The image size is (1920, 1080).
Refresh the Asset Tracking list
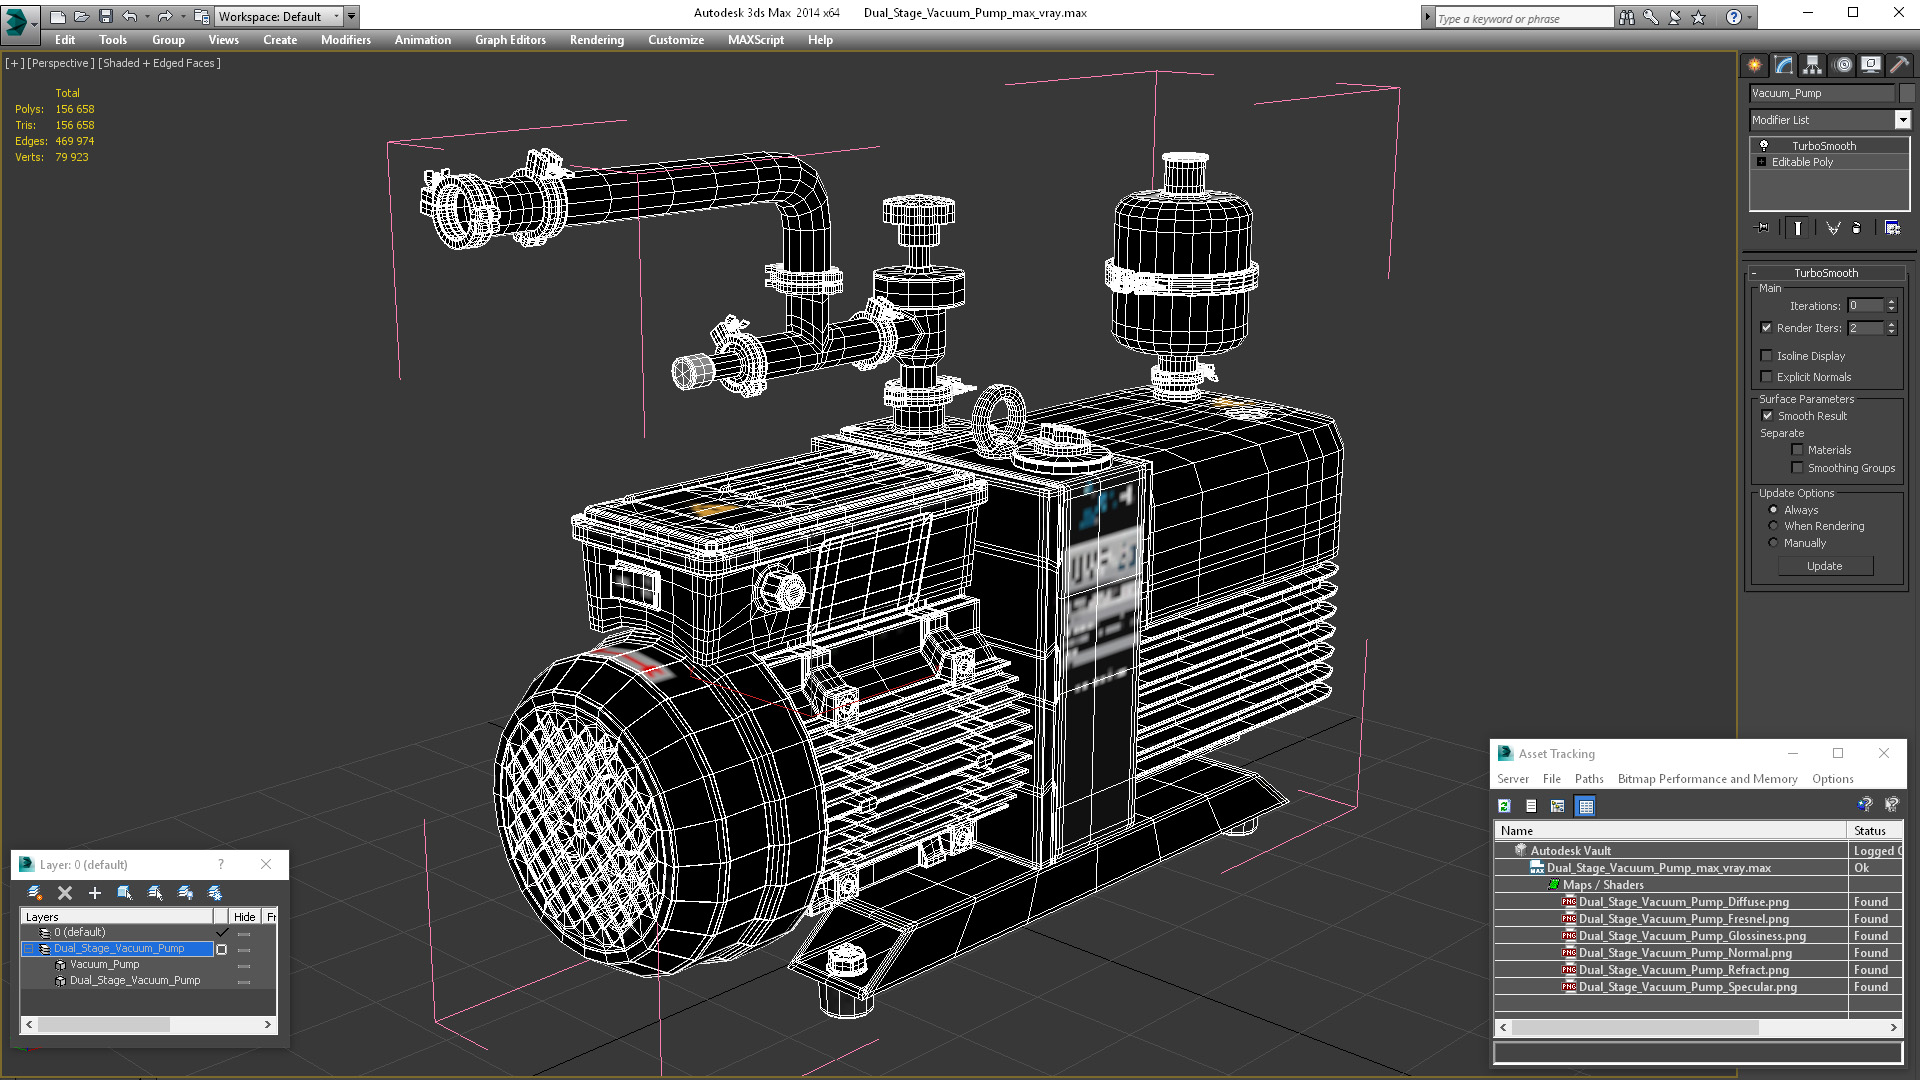[1504, 806]
